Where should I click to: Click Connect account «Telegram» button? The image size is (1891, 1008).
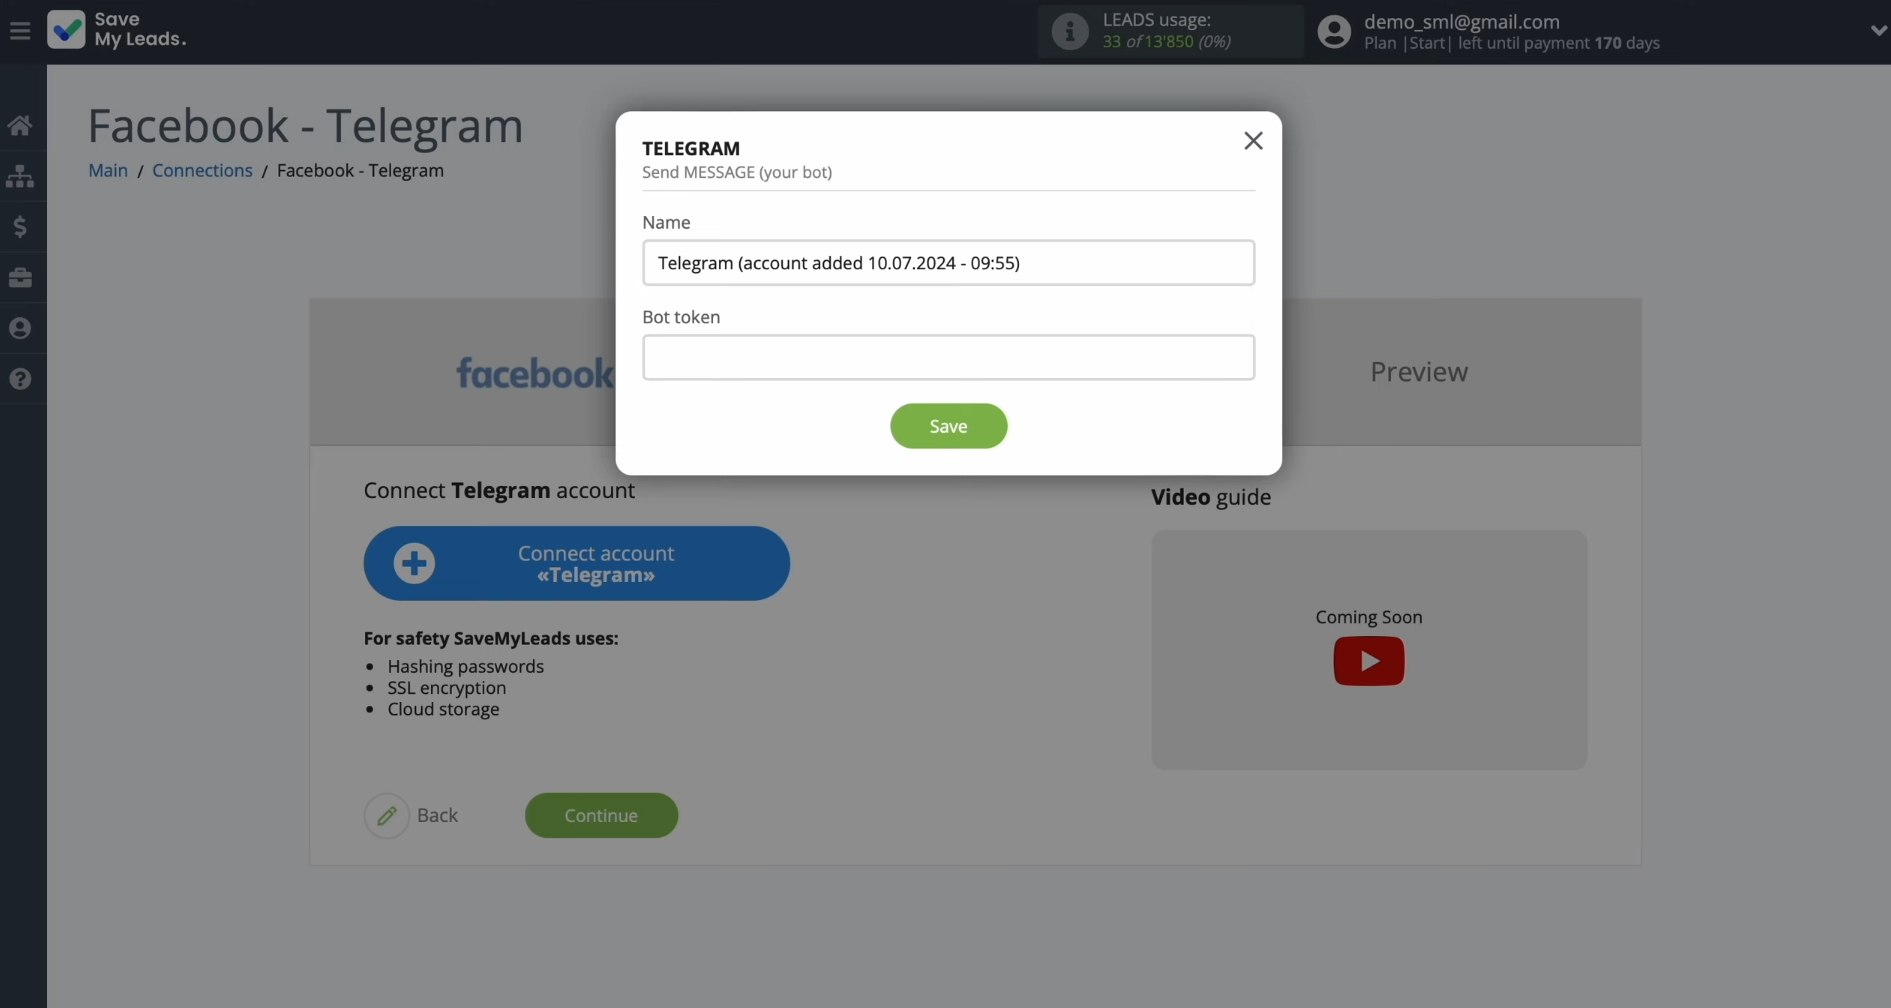(x=576, y=564)
